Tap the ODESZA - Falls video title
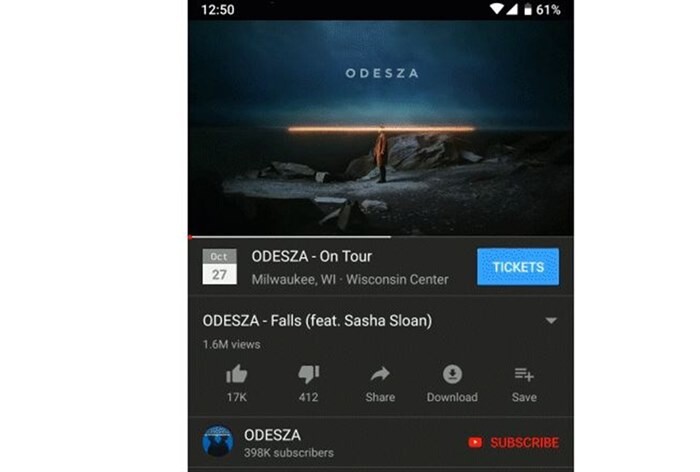700x472 pixels. (x=317, y=321)
